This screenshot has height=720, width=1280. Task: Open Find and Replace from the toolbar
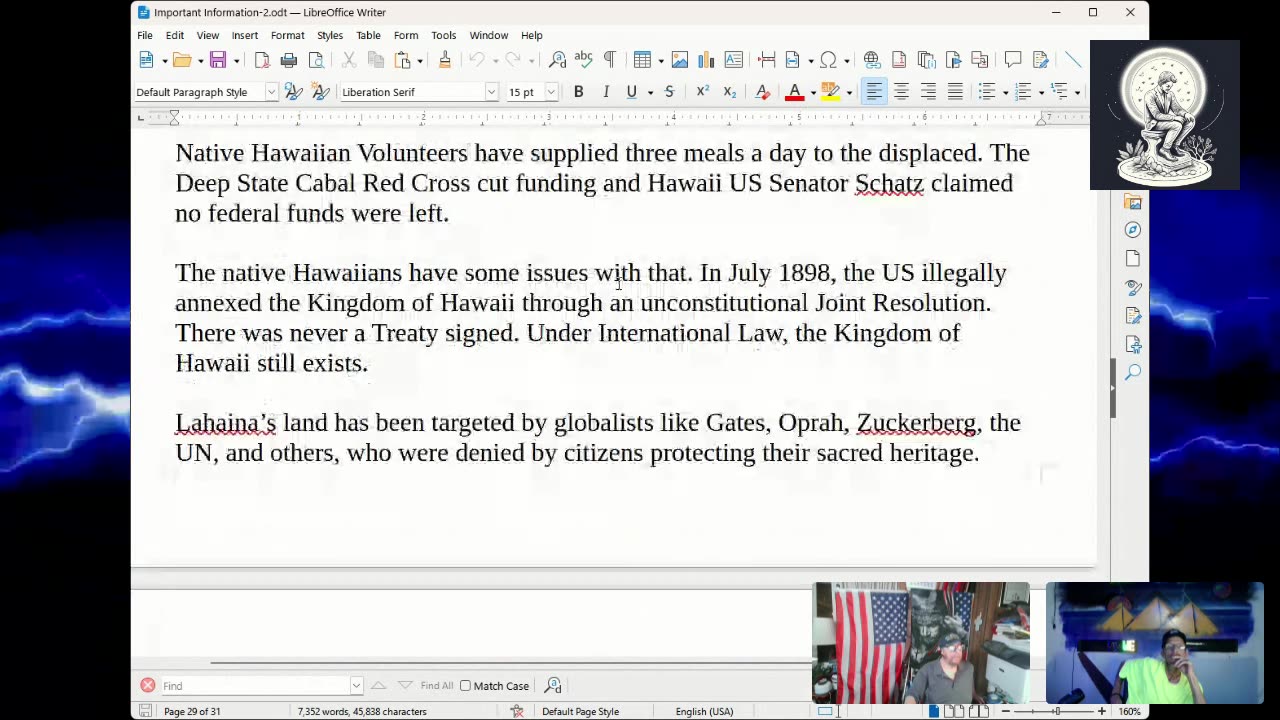[x=558, y=60]
